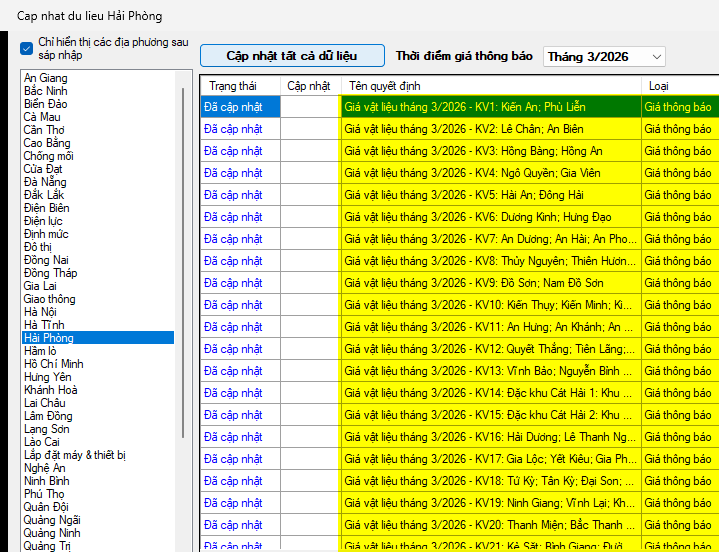Select Quảng Ninh in the locality list

coord(52,533)
